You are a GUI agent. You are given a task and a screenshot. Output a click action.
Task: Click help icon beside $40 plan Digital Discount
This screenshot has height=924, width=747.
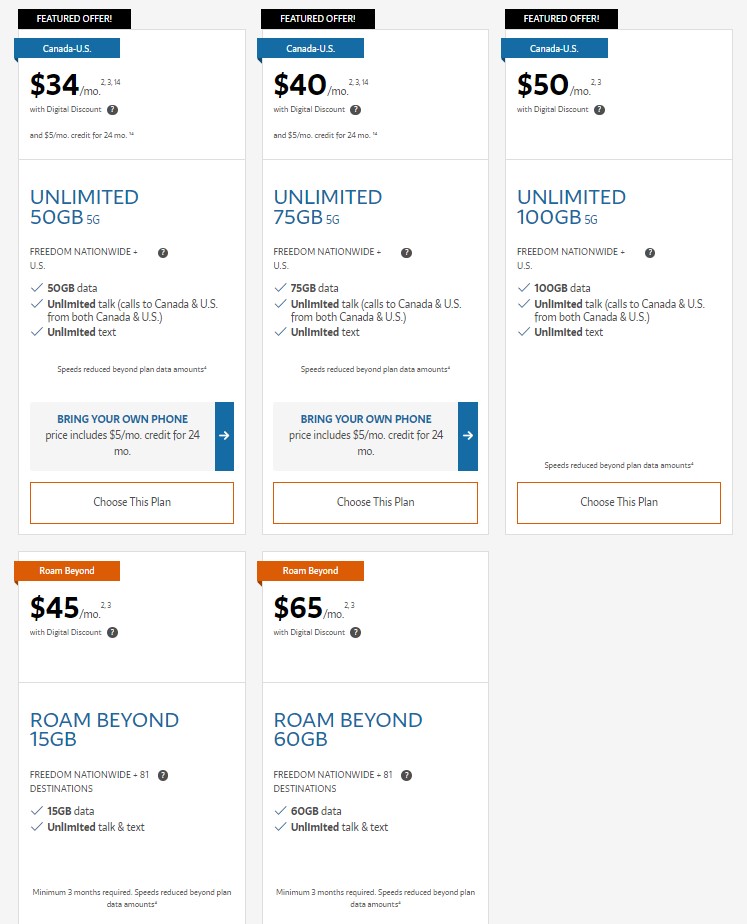click(356, 110)
